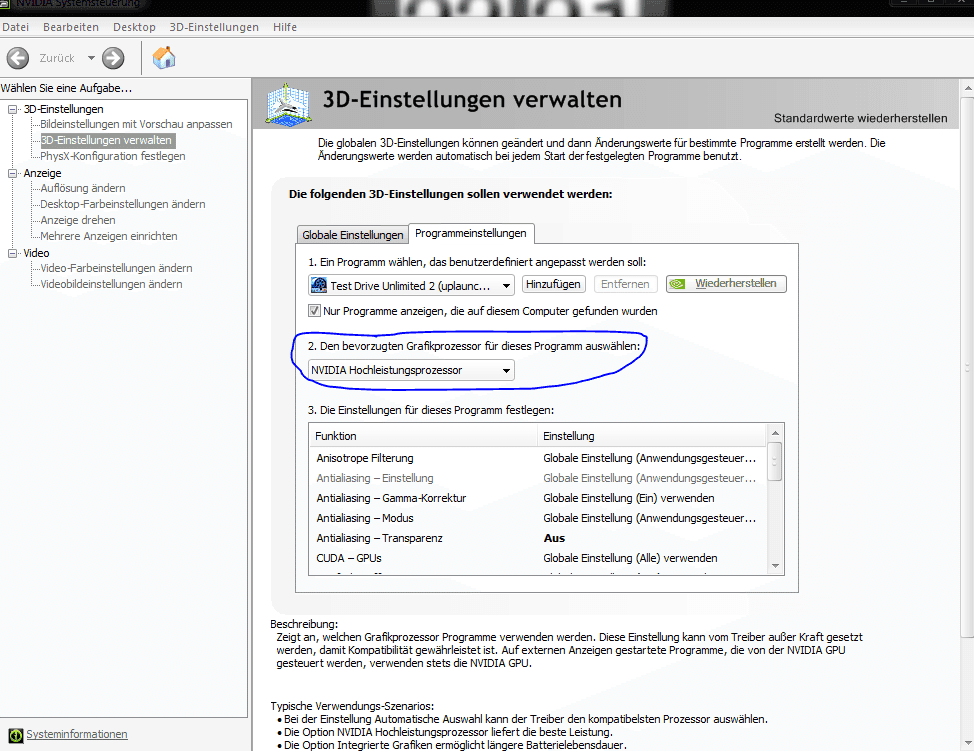Open the preferred graphics processor dropdown
Screen dimensions: 974x751
pos(411,370)
